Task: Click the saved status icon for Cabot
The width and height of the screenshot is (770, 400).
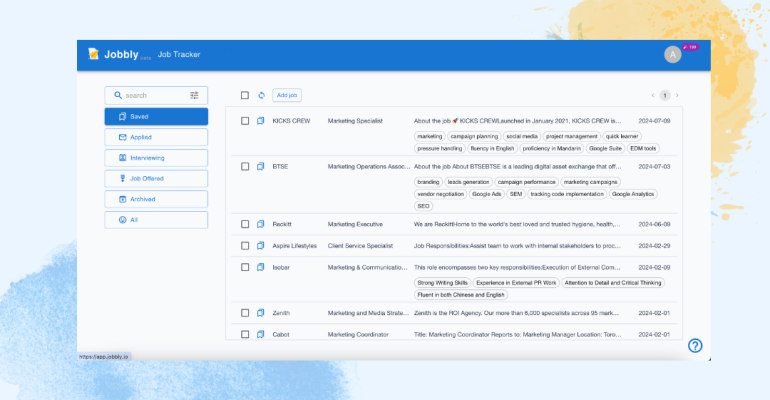Action: 261,334
